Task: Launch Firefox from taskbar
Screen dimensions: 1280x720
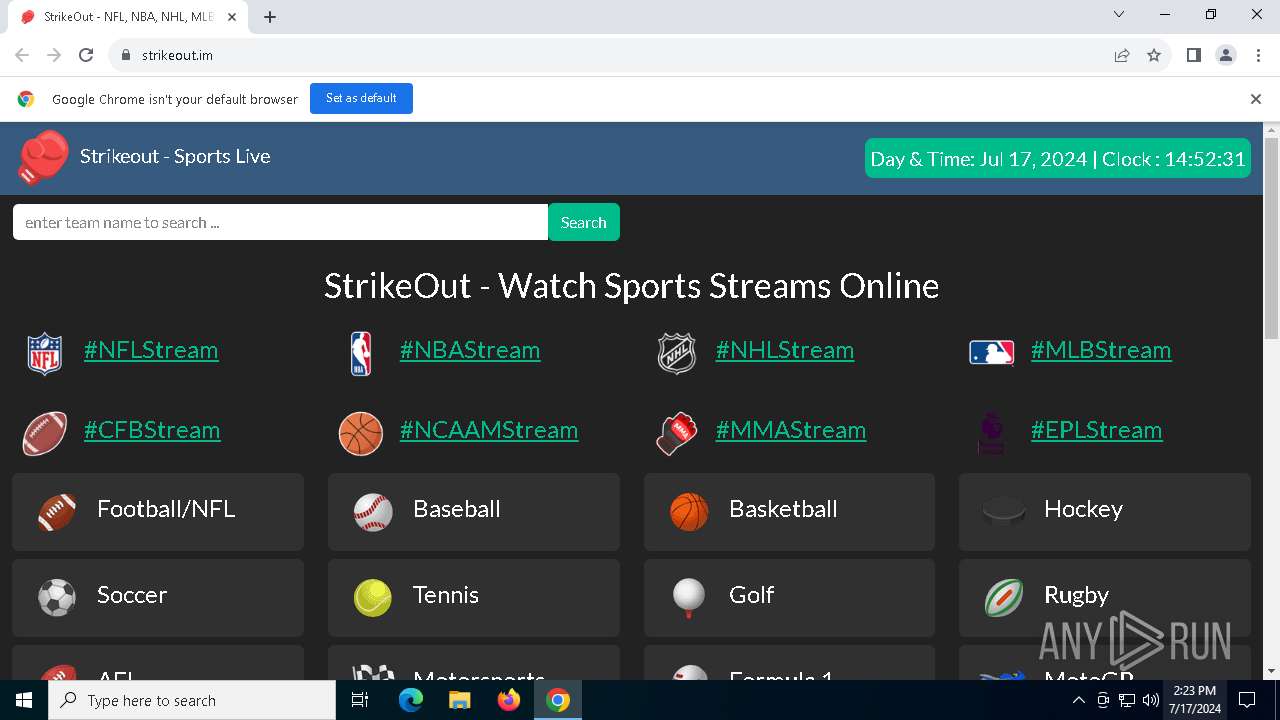Action: [x=509, y=700]
